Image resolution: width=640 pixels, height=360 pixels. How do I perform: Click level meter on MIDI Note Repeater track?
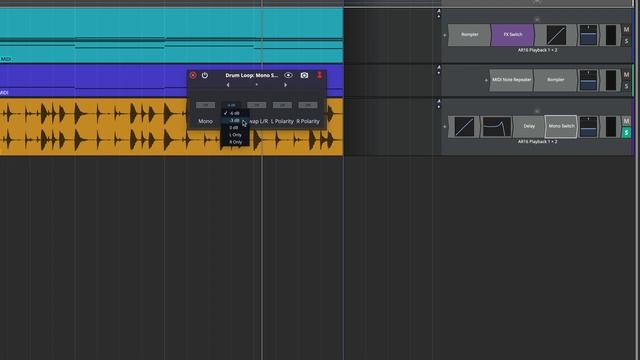[611, 80]
